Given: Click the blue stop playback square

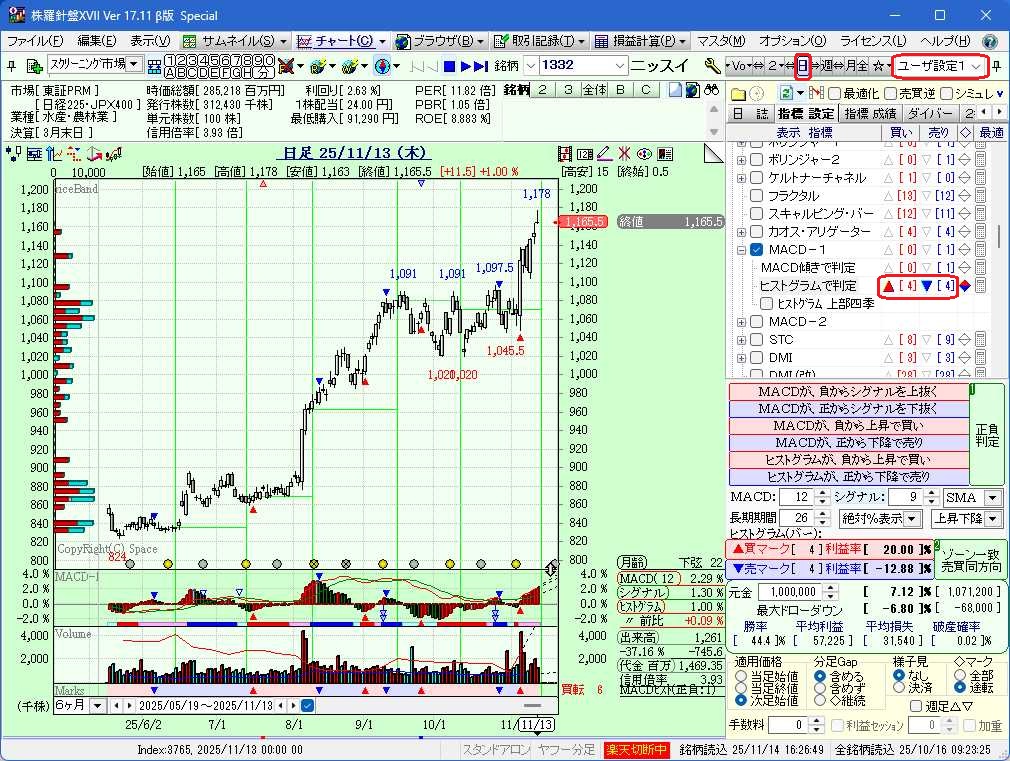Looking at the screenshot, I should 450,66.
